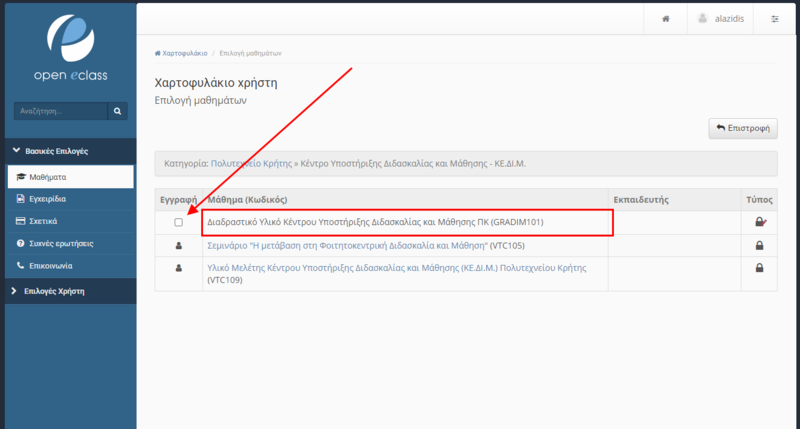Click the document icon beside Εγχειρίδια
Screen dimensions: 800x429
point(20,199)
